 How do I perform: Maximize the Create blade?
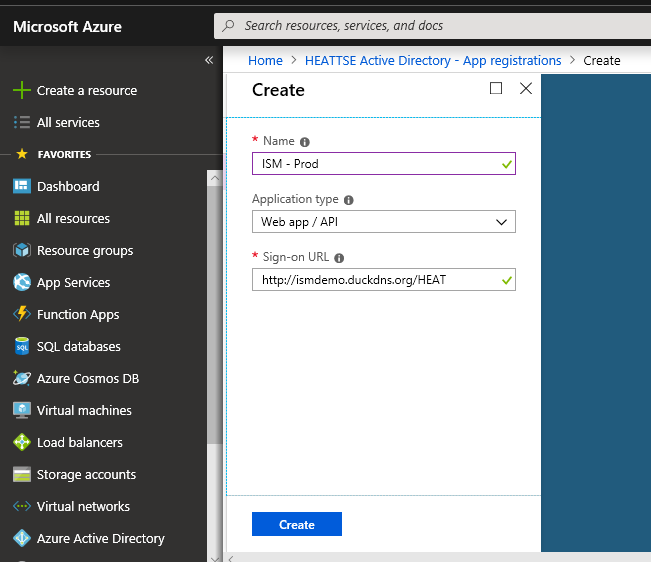click(496, 89)
